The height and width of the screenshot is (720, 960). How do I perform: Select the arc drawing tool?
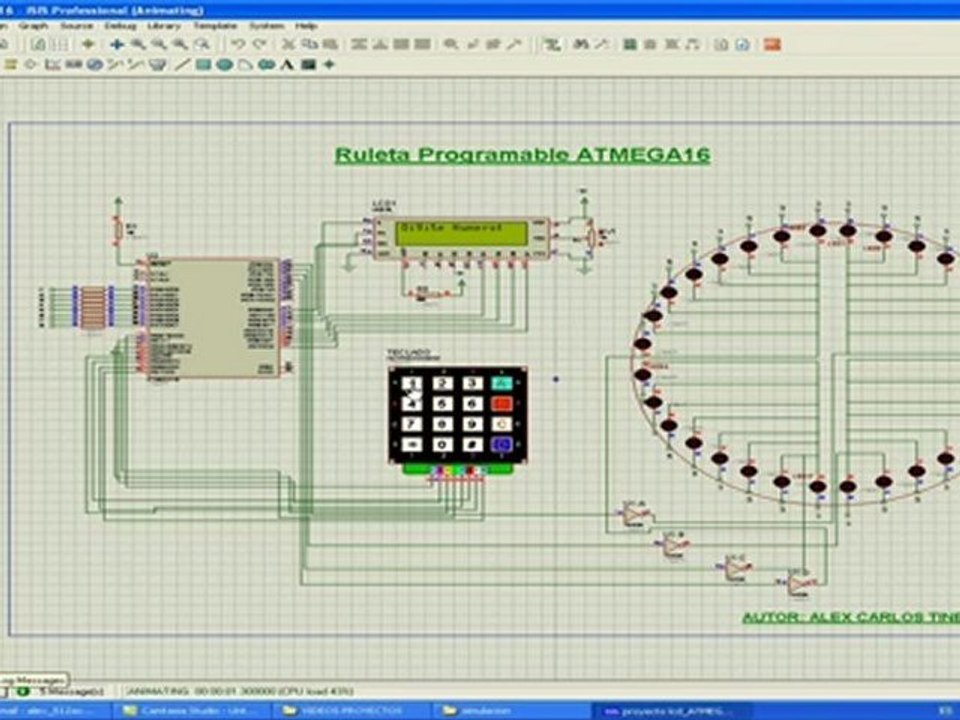pyautogui.click(x=246, y=64)
